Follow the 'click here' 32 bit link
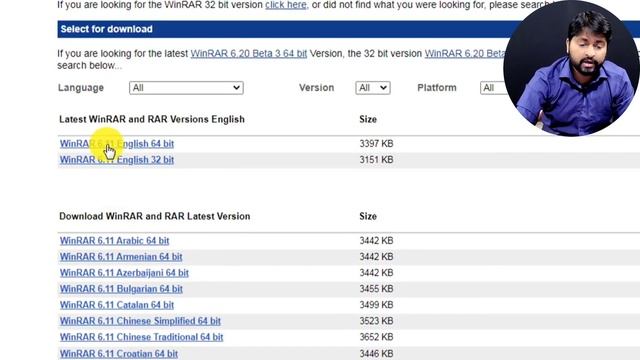This screenshot has height=360, width=640. point(286,5)
